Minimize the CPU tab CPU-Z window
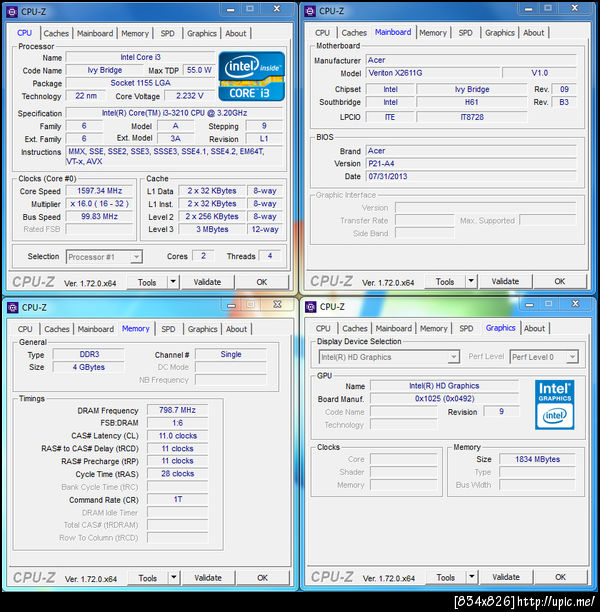Screen dimensions: 600x612 (x=231, y=9)
